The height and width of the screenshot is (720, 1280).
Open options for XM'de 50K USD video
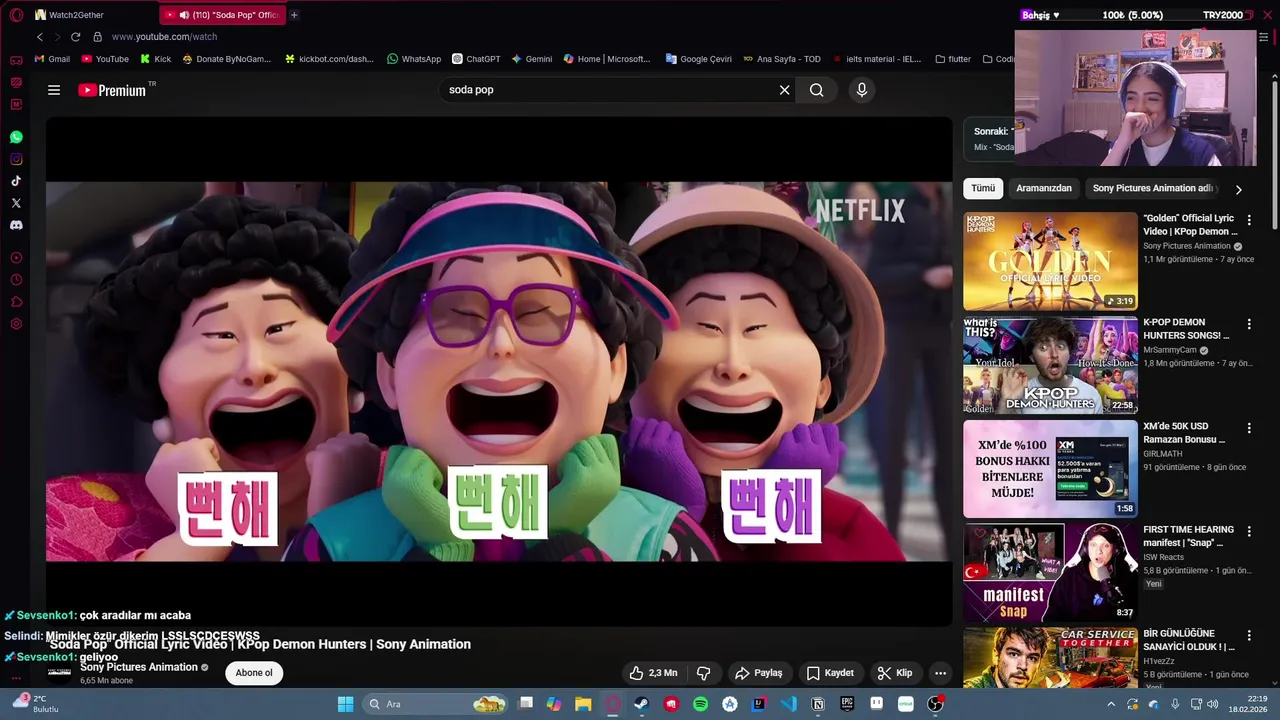coord(1249,428)
